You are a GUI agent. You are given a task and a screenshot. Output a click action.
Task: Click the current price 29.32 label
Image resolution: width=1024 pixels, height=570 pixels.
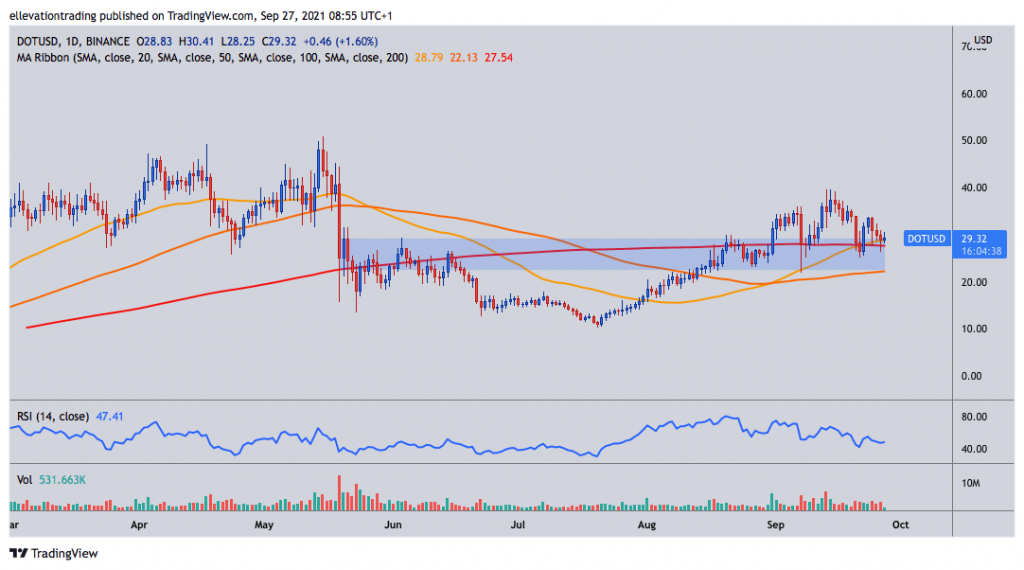pyautogui.click(x=974, y=239)
